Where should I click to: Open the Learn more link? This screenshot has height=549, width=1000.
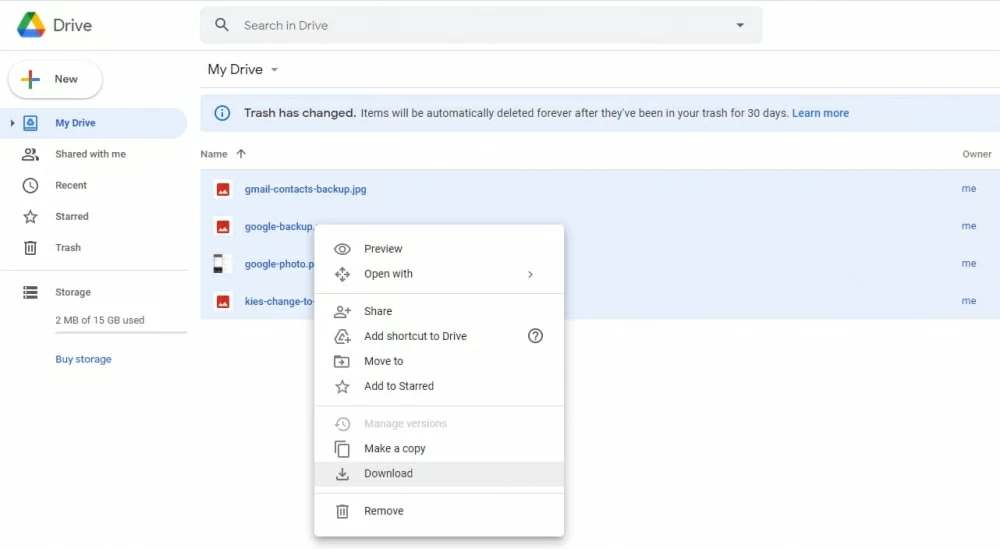point(820,113)
